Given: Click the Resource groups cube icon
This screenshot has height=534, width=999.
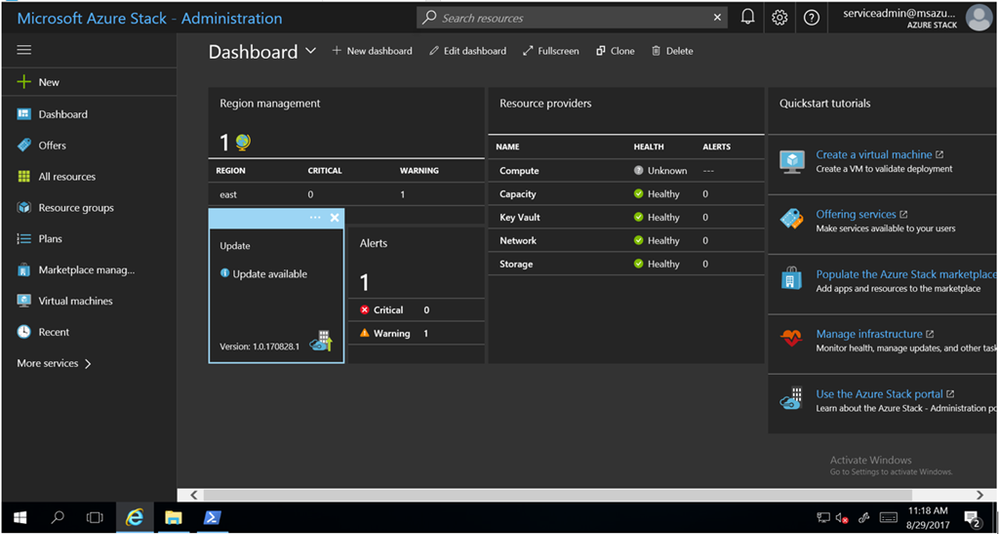Looking at the screenshot, I should pos(24,208).
